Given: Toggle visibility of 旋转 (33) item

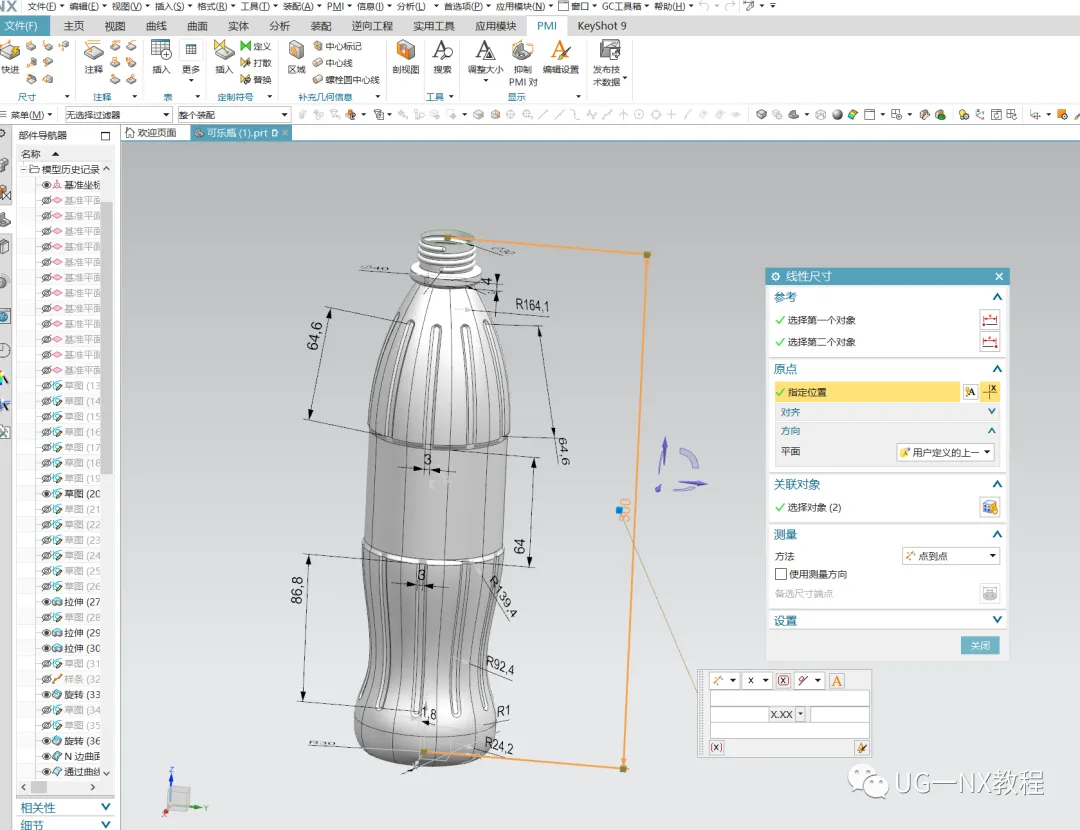Looking at the screenshot, I should click(47, 694).
